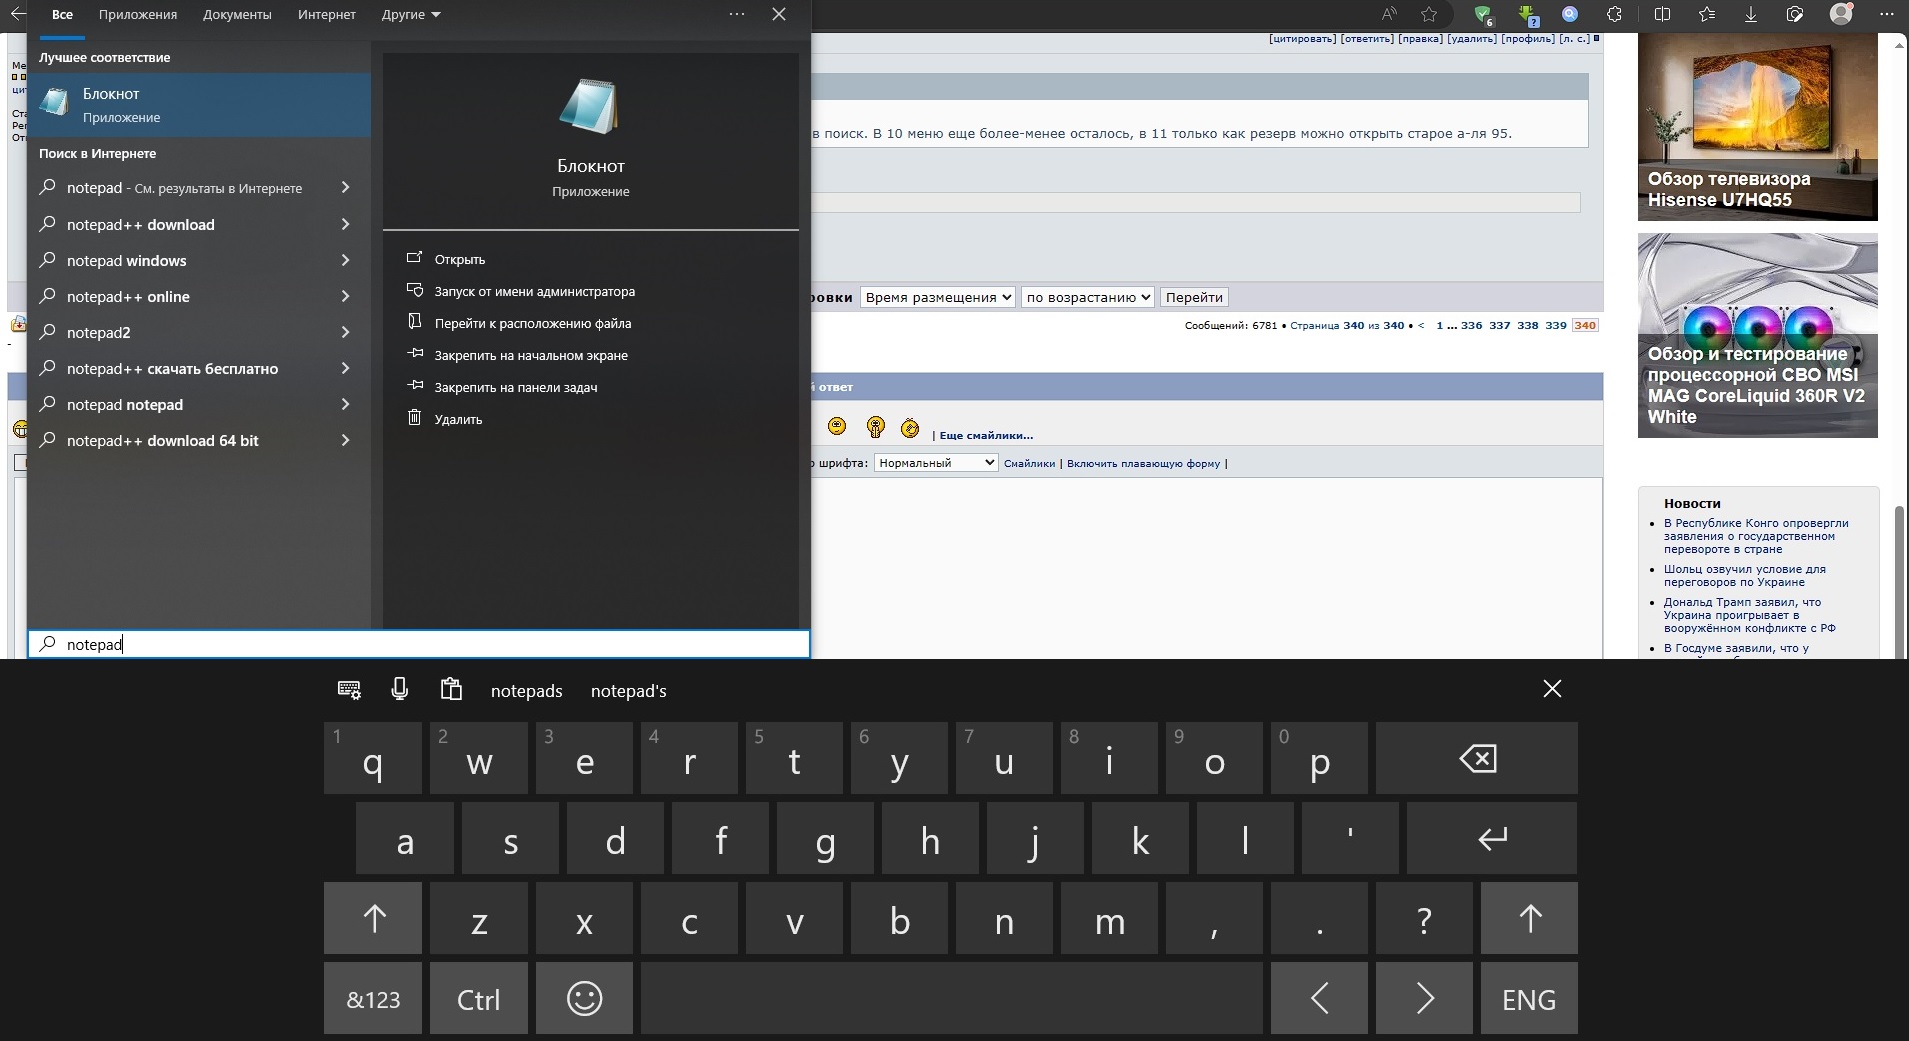This screenshot has width=1909, height=1041.
Task: Open the emoji panel on the keyboard
Action: point(584,998)
